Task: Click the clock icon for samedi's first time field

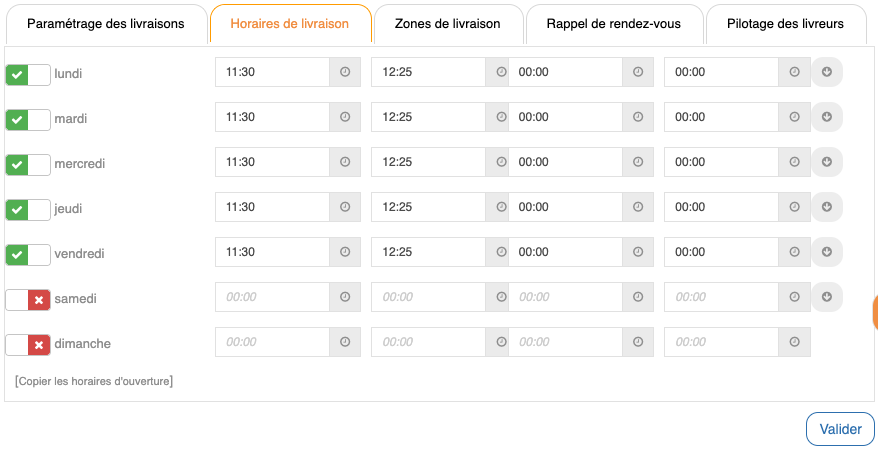Action: click(x=345, y=297)
